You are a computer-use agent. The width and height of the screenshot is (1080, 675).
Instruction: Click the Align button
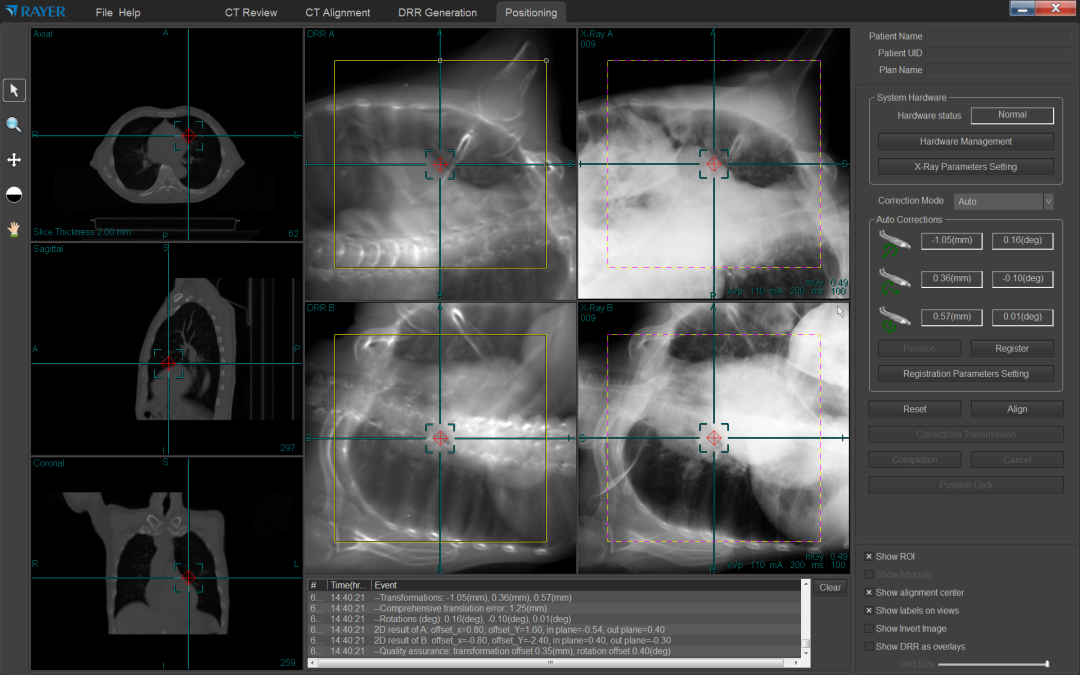pos(1017,409)
